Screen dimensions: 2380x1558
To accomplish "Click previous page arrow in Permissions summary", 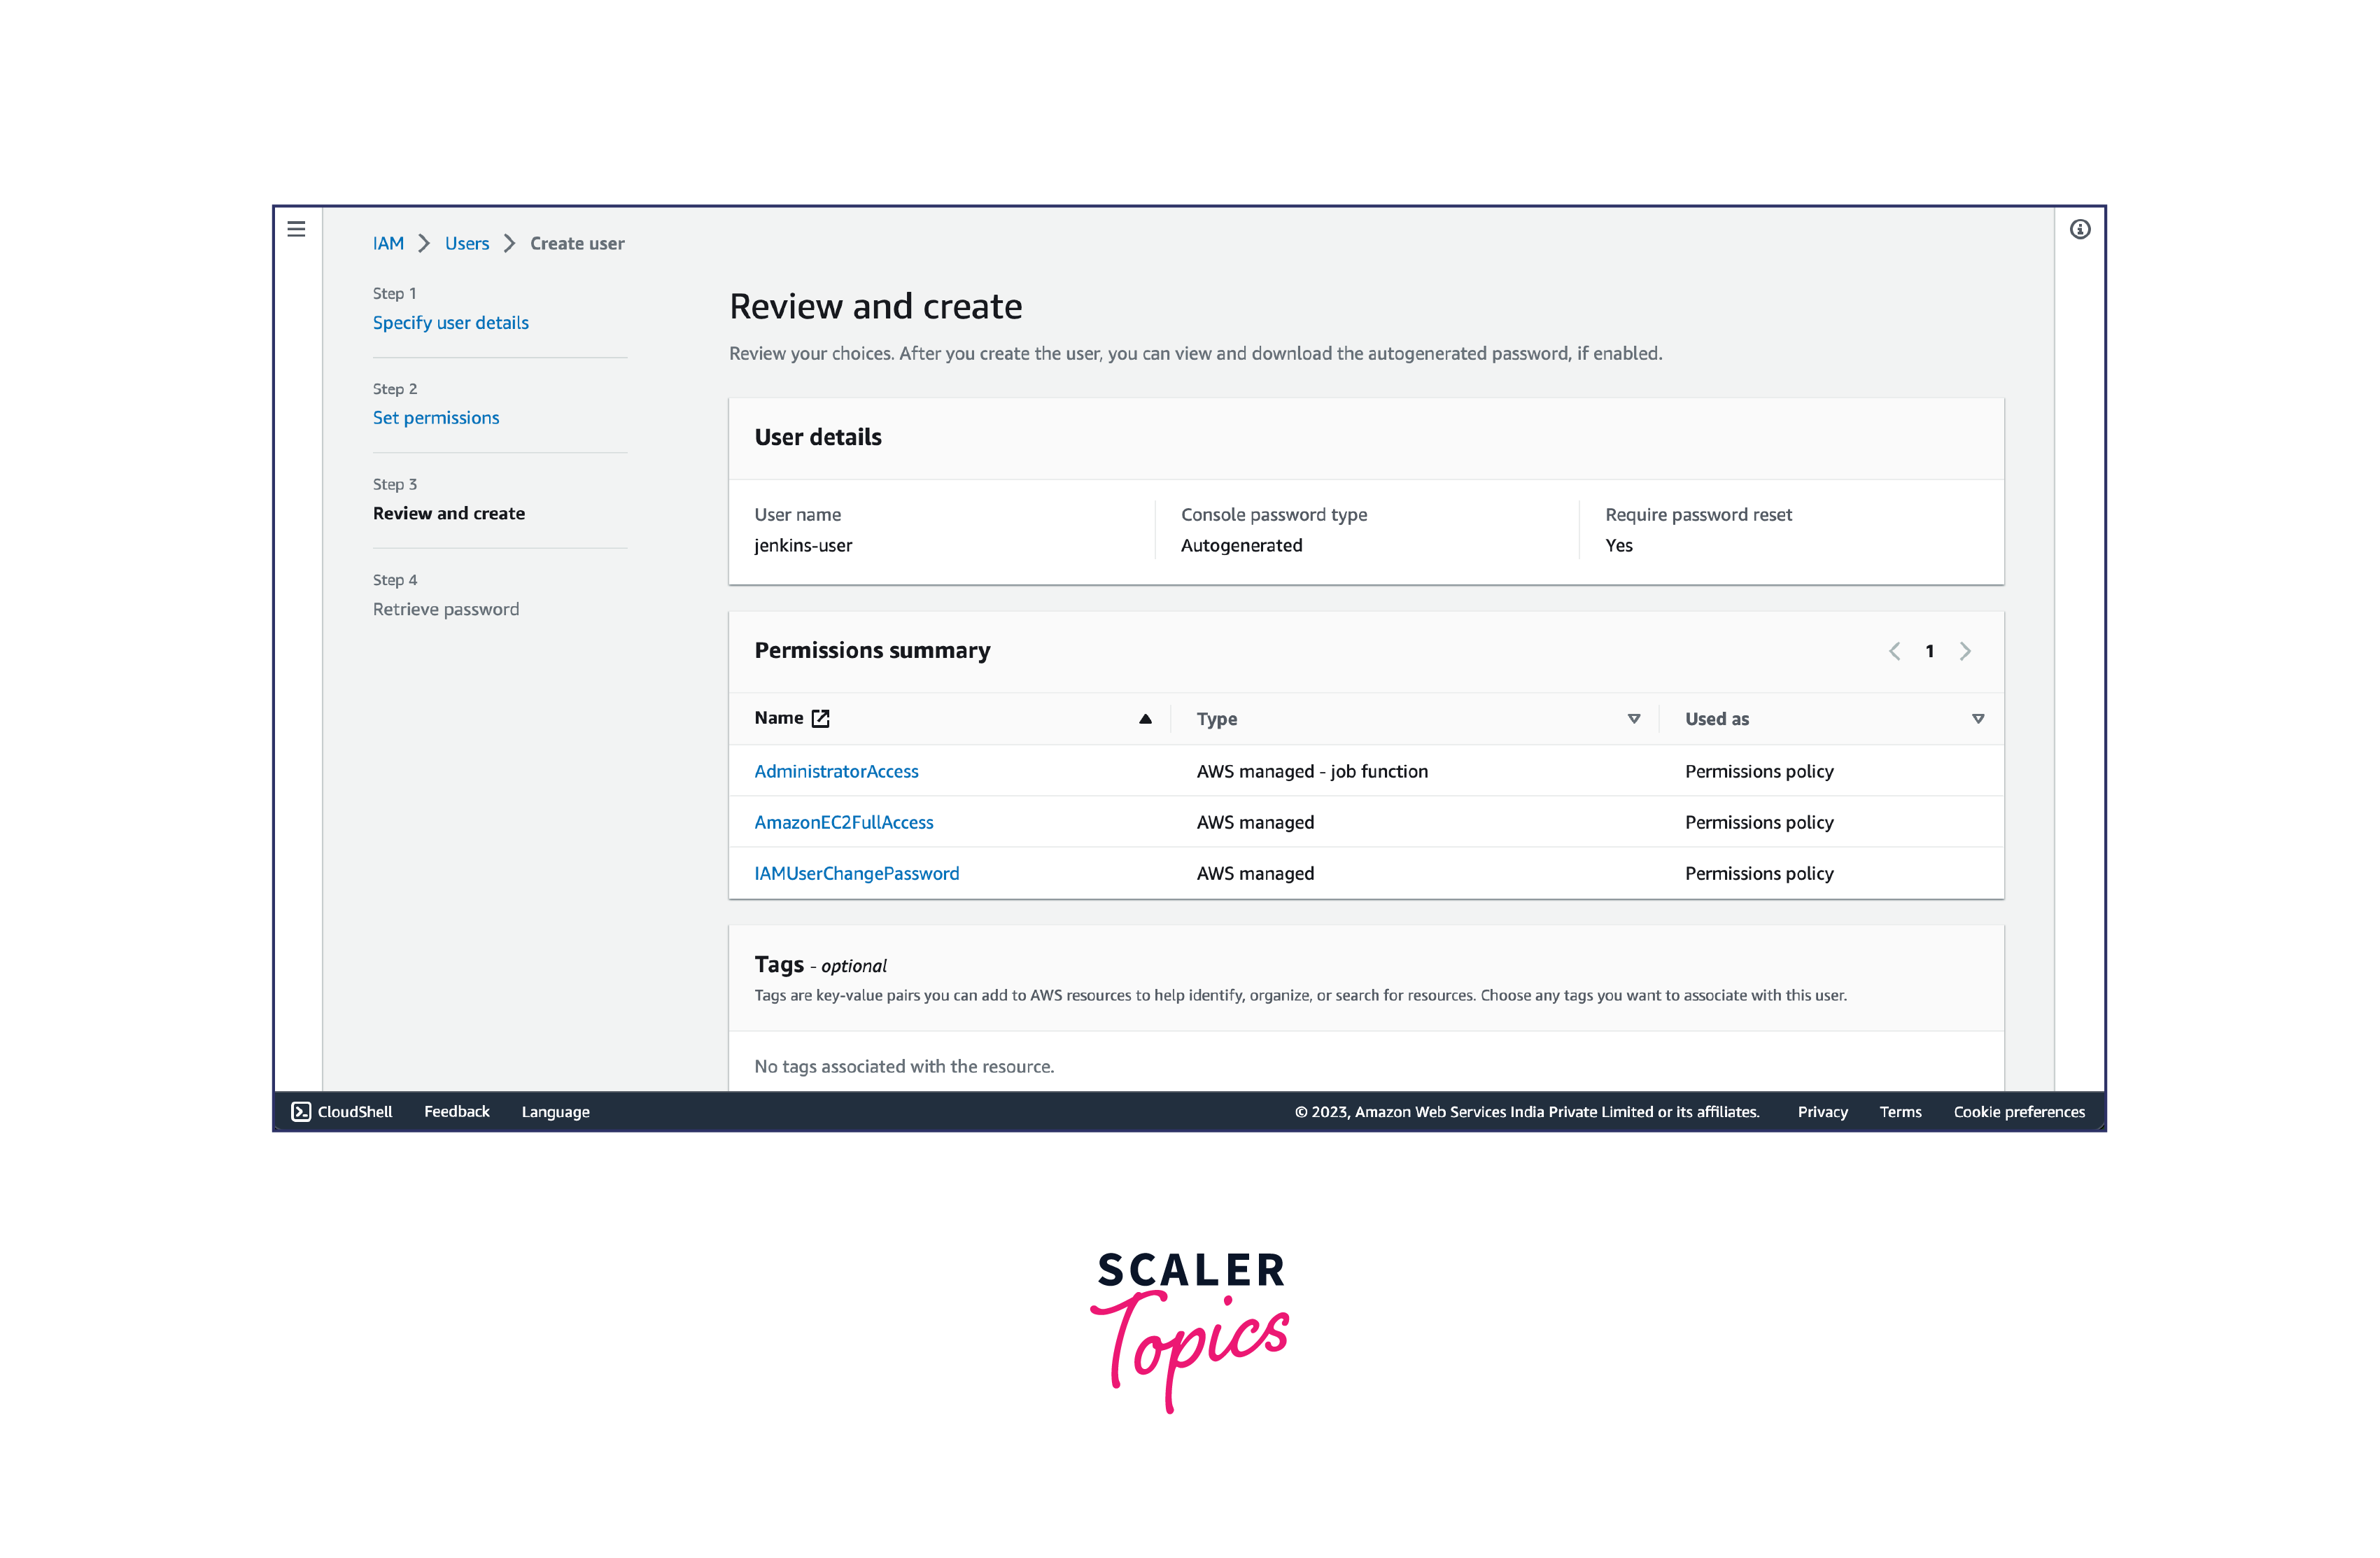I will pyautogui.click(x=1894, y=650).
